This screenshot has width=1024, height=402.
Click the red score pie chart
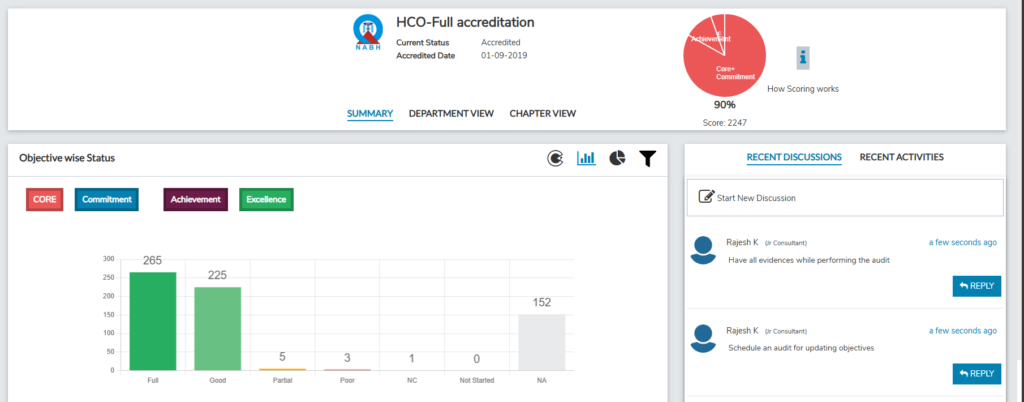[724, 55]
